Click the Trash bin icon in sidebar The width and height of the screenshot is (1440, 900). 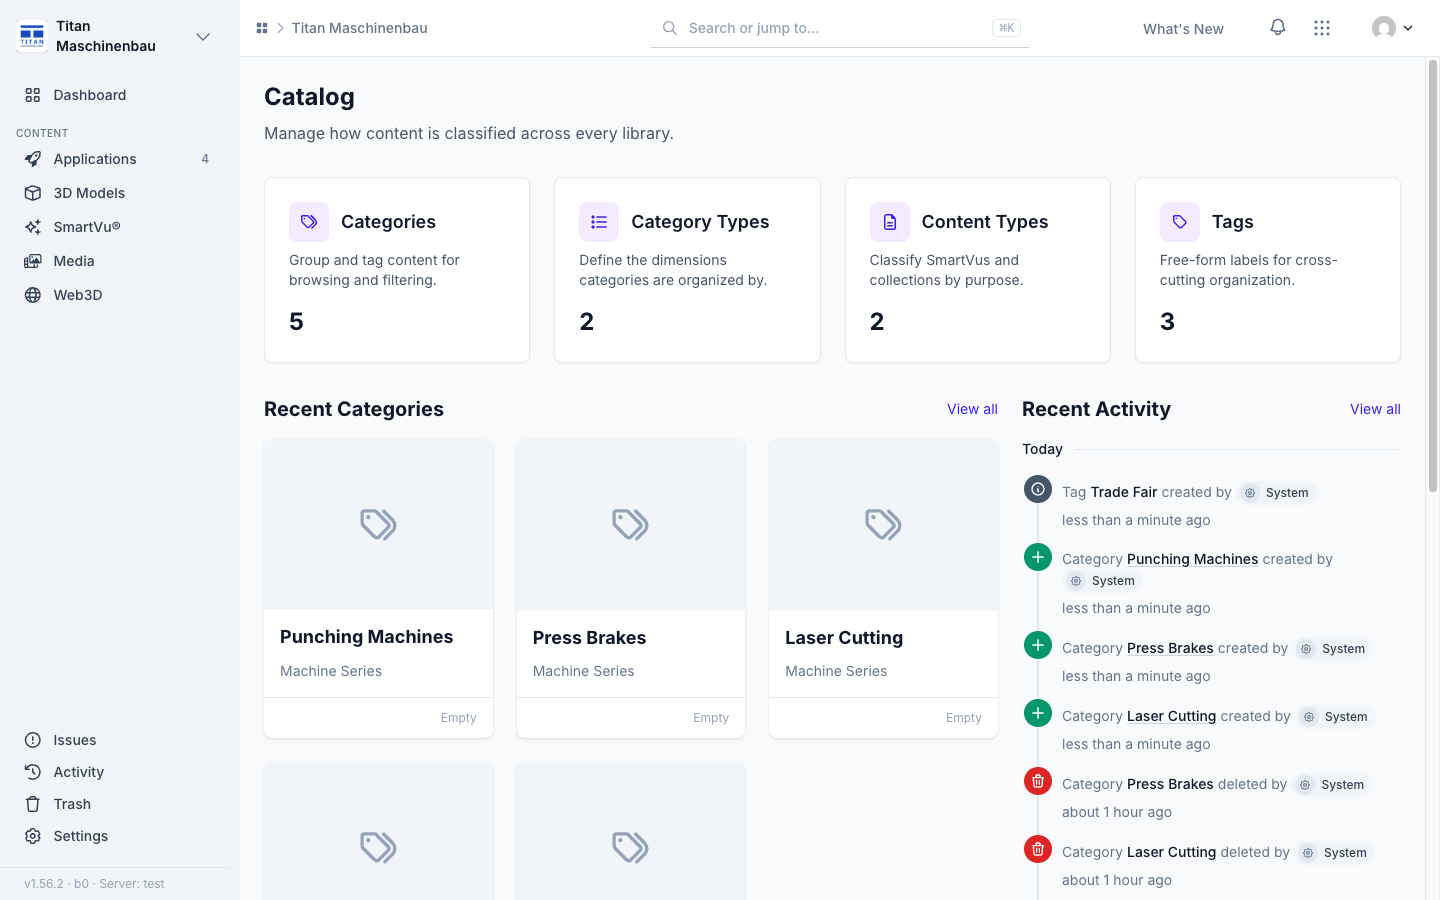click(33, 804)
